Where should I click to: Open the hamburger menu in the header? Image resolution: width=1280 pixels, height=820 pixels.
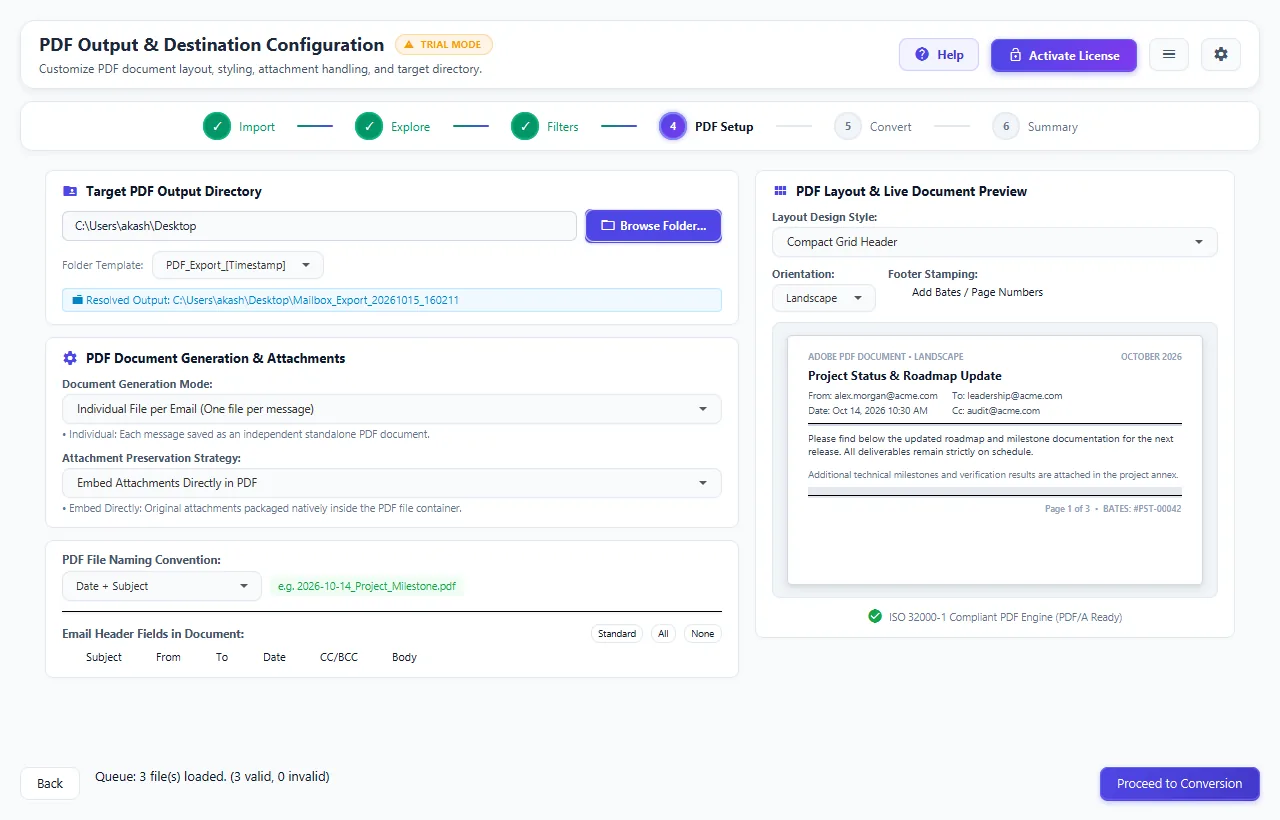click(1169, 55)
